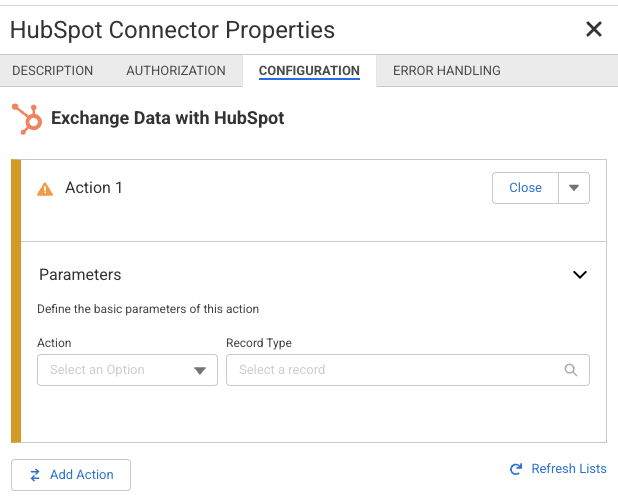Open the Action 'Select an Option' dropdown
This screenshot has height=500, width=618.
pyautogui.click(x=127, y=370)
